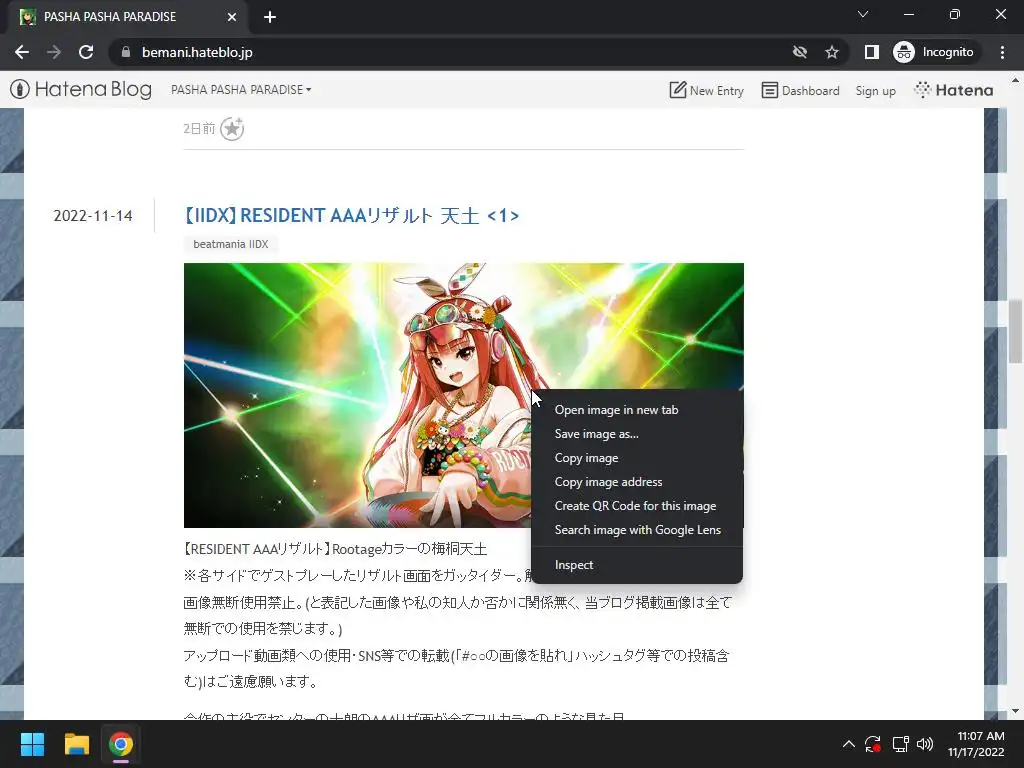This screenshot has width=1024, height=768.
Task: Open the network tray icon
Action: coord(901,744)
